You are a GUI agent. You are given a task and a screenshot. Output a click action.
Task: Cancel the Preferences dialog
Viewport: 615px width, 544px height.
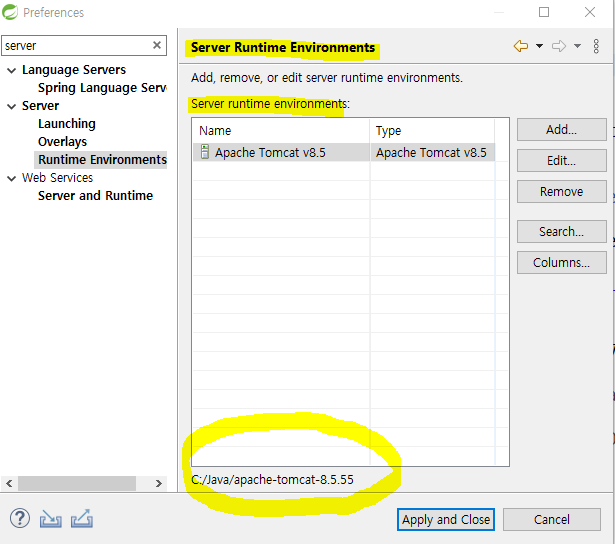(x=551, y=519)
